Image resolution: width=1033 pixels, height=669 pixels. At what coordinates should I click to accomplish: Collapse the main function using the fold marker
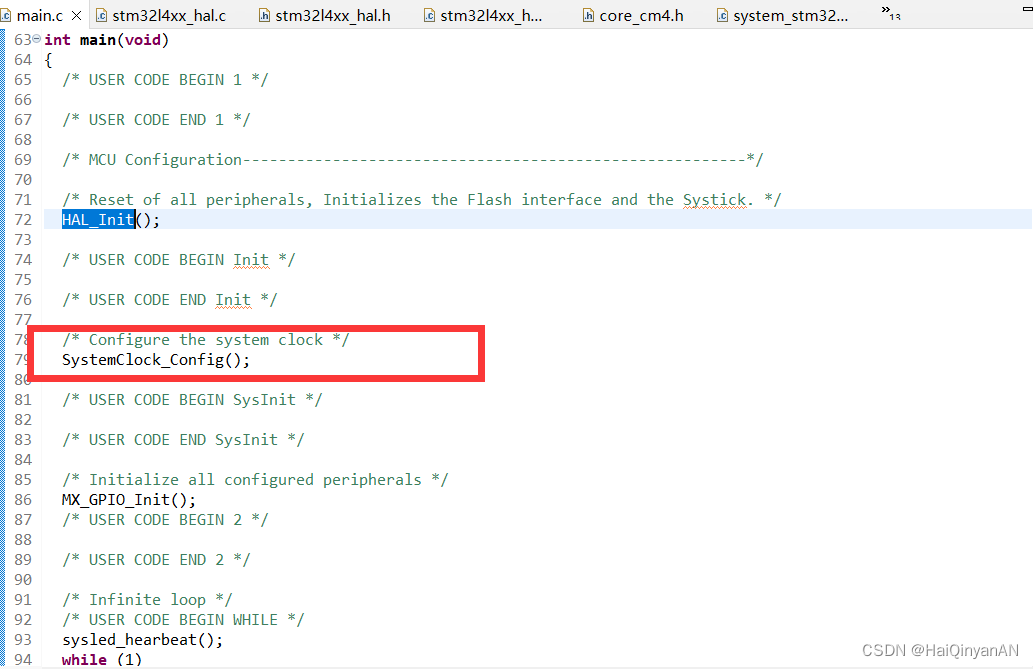(36, 39)
